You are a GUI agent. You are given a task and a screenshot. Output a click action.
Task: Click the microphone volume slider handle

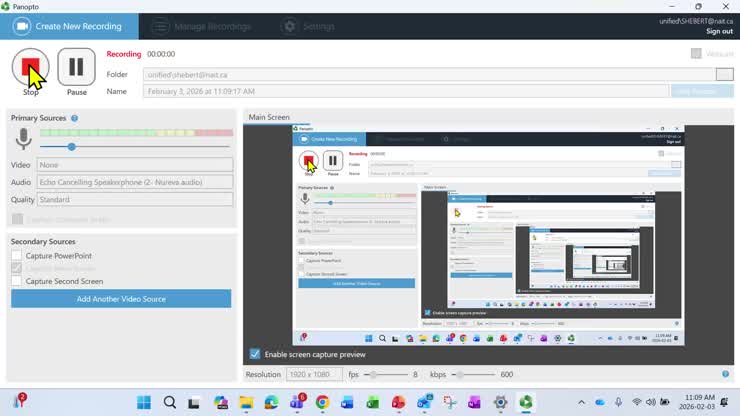tap(71, 147)
